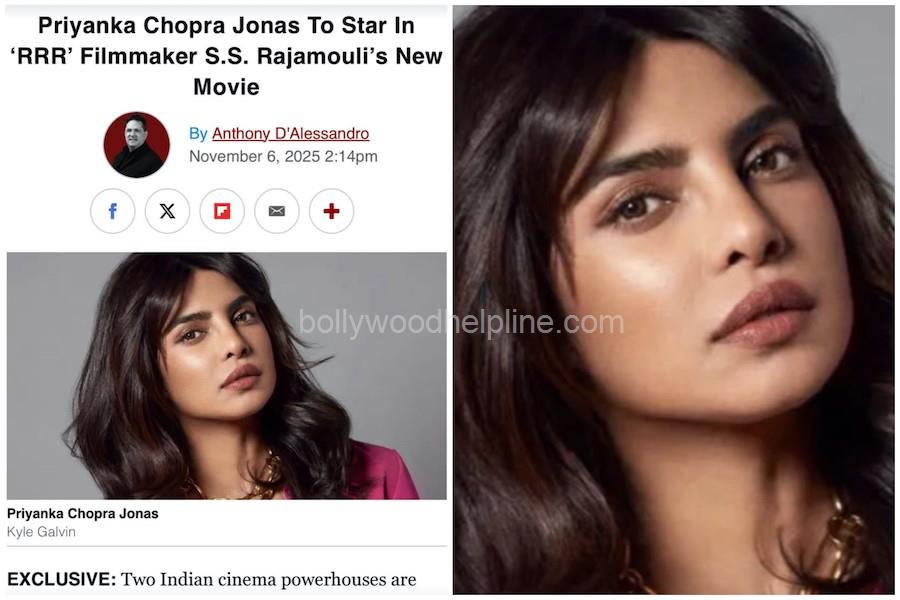Screen dimensions: 900x600
Task: Open Anthony D'Alessandro author link
Action: (290, 133)
